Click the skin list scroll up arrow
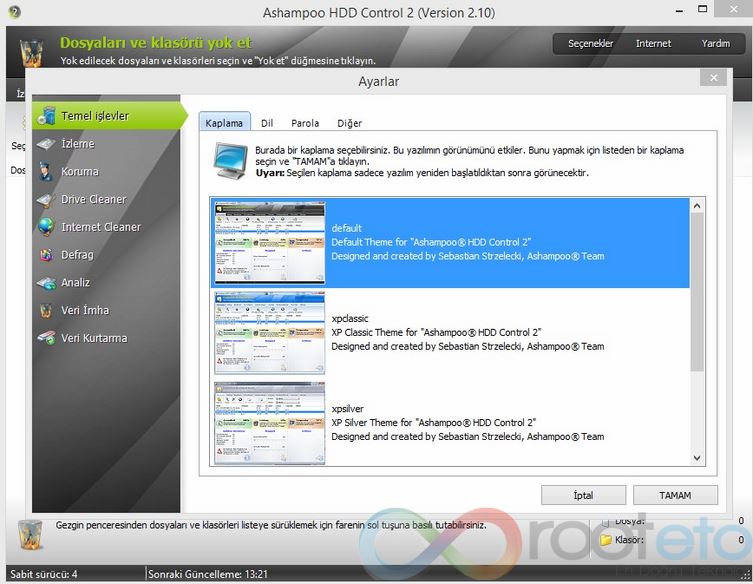This screenshot has width=753, height=584. (x=697, y=206)
